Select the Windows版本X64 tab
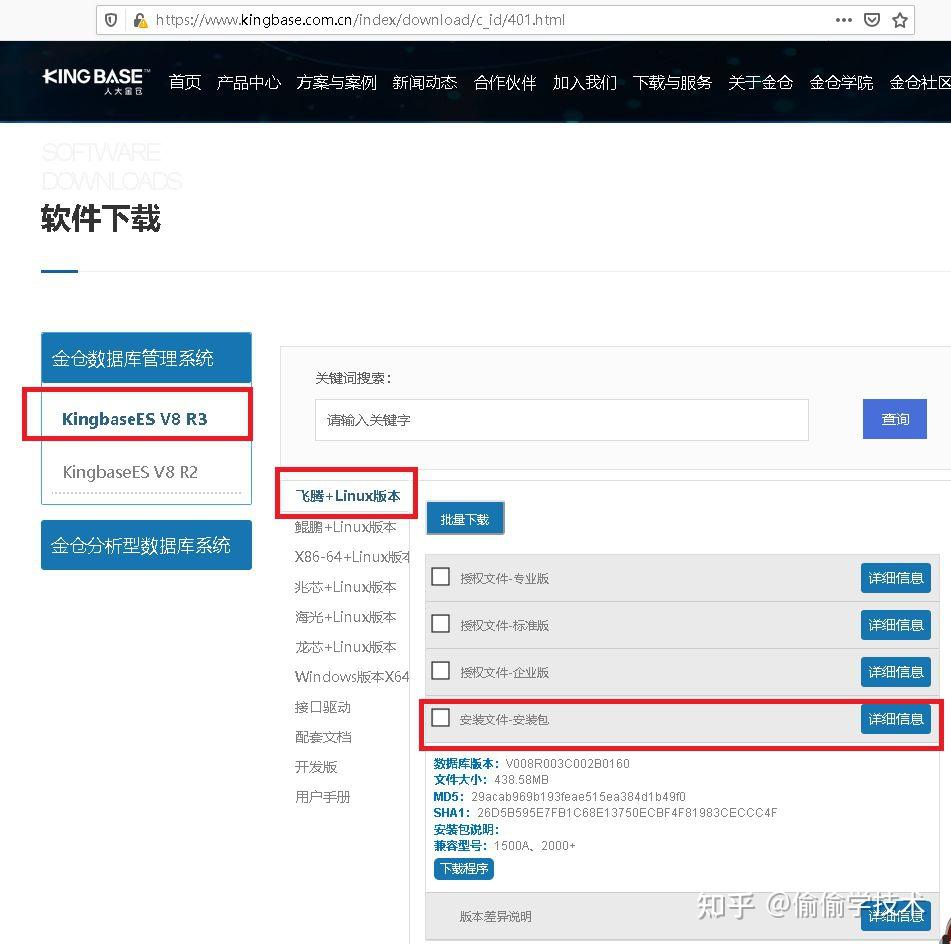This screenshot has width=951, height=944. (352, 676)
